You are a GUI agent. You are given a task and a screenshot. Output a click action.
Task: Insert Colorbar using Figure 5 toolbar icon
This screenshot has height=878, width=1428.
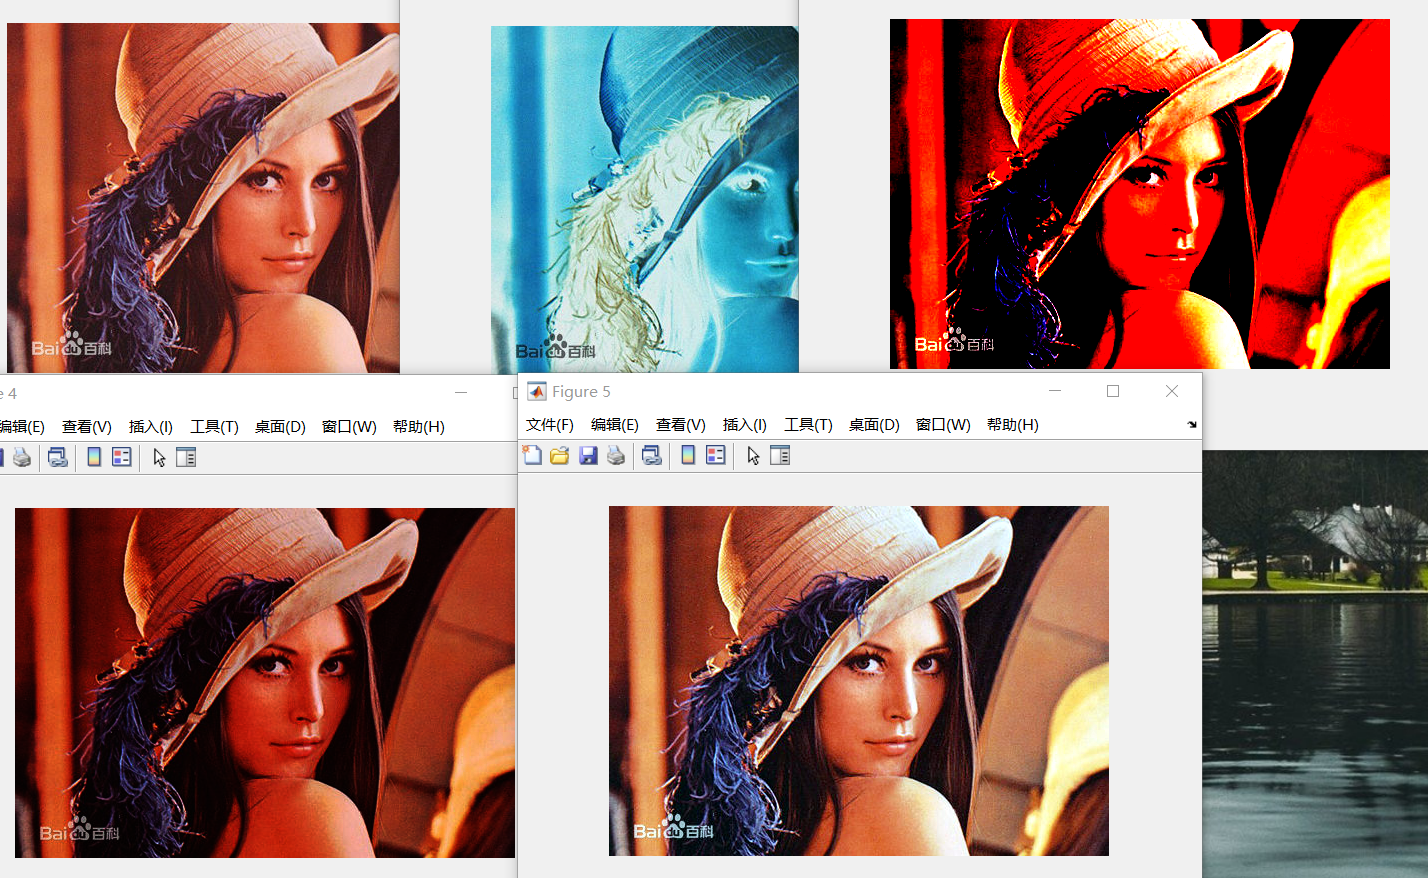[688, 456]
